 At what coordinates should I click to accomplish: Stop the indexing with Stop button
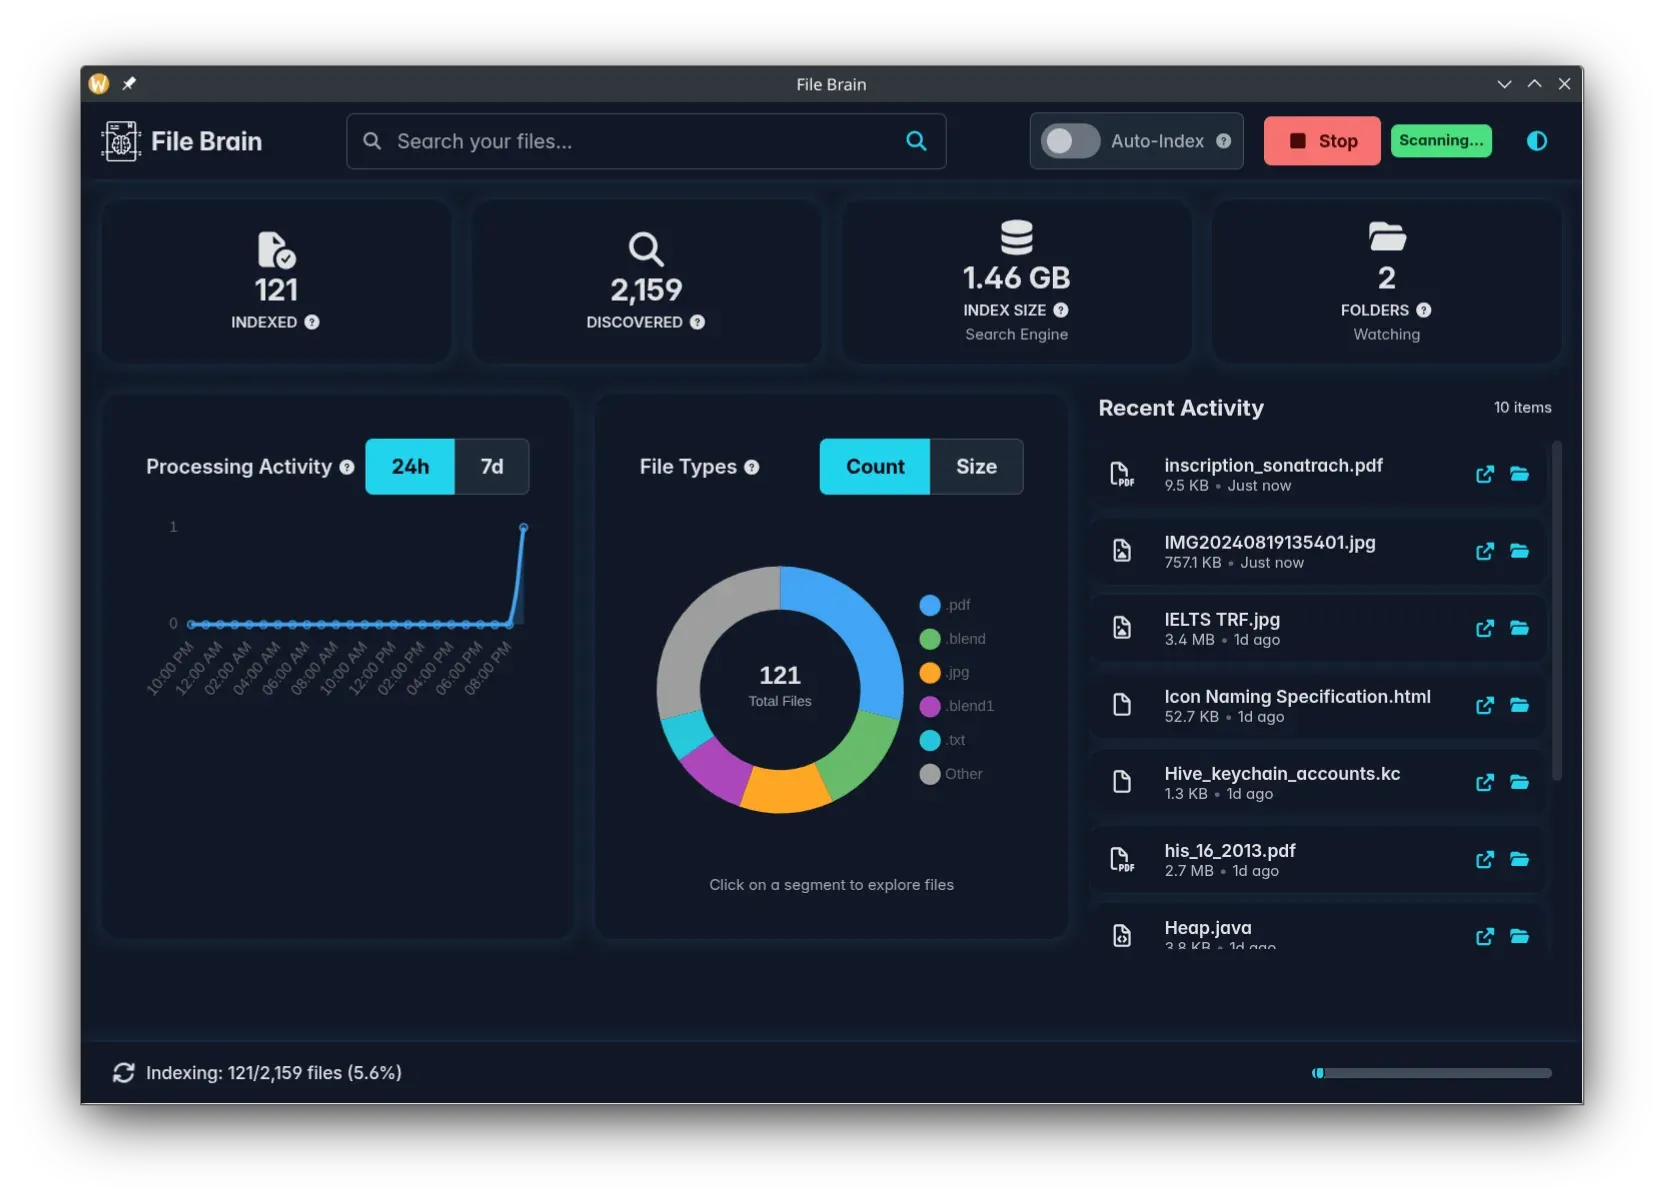click(x=1322, y=141)
